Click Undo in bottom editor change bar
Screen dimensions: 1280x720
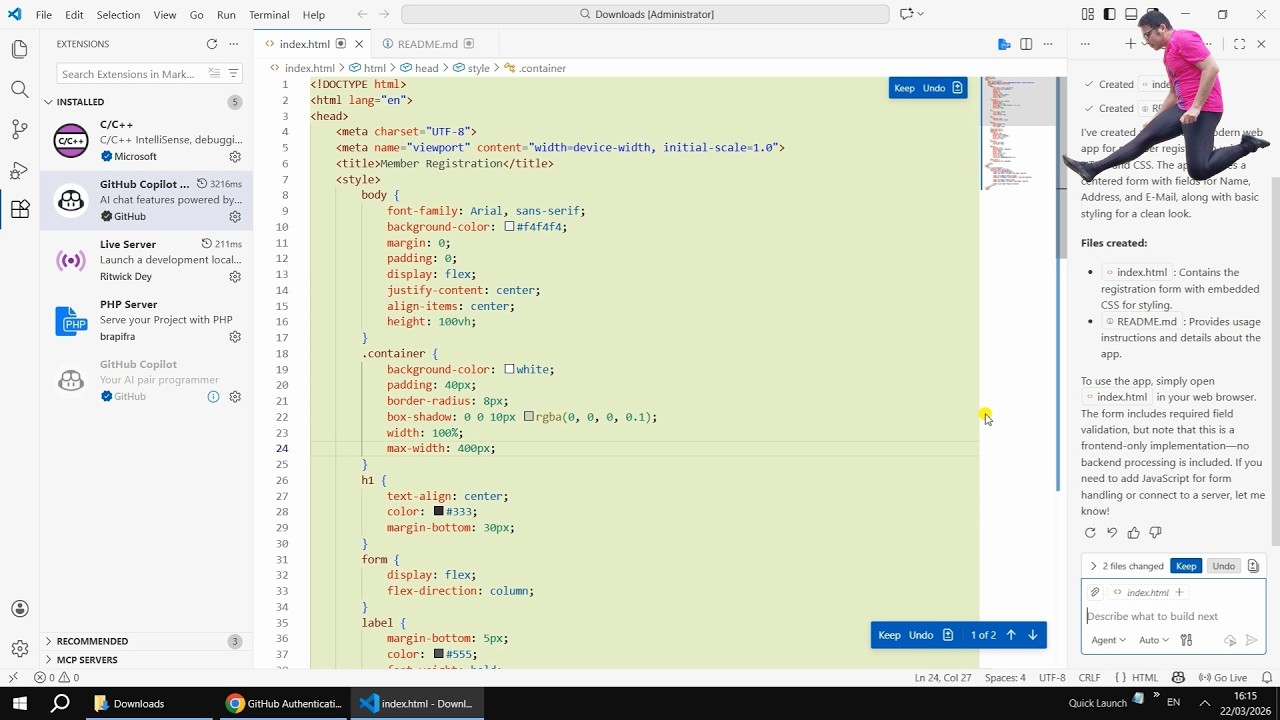(x=921, y=635)
